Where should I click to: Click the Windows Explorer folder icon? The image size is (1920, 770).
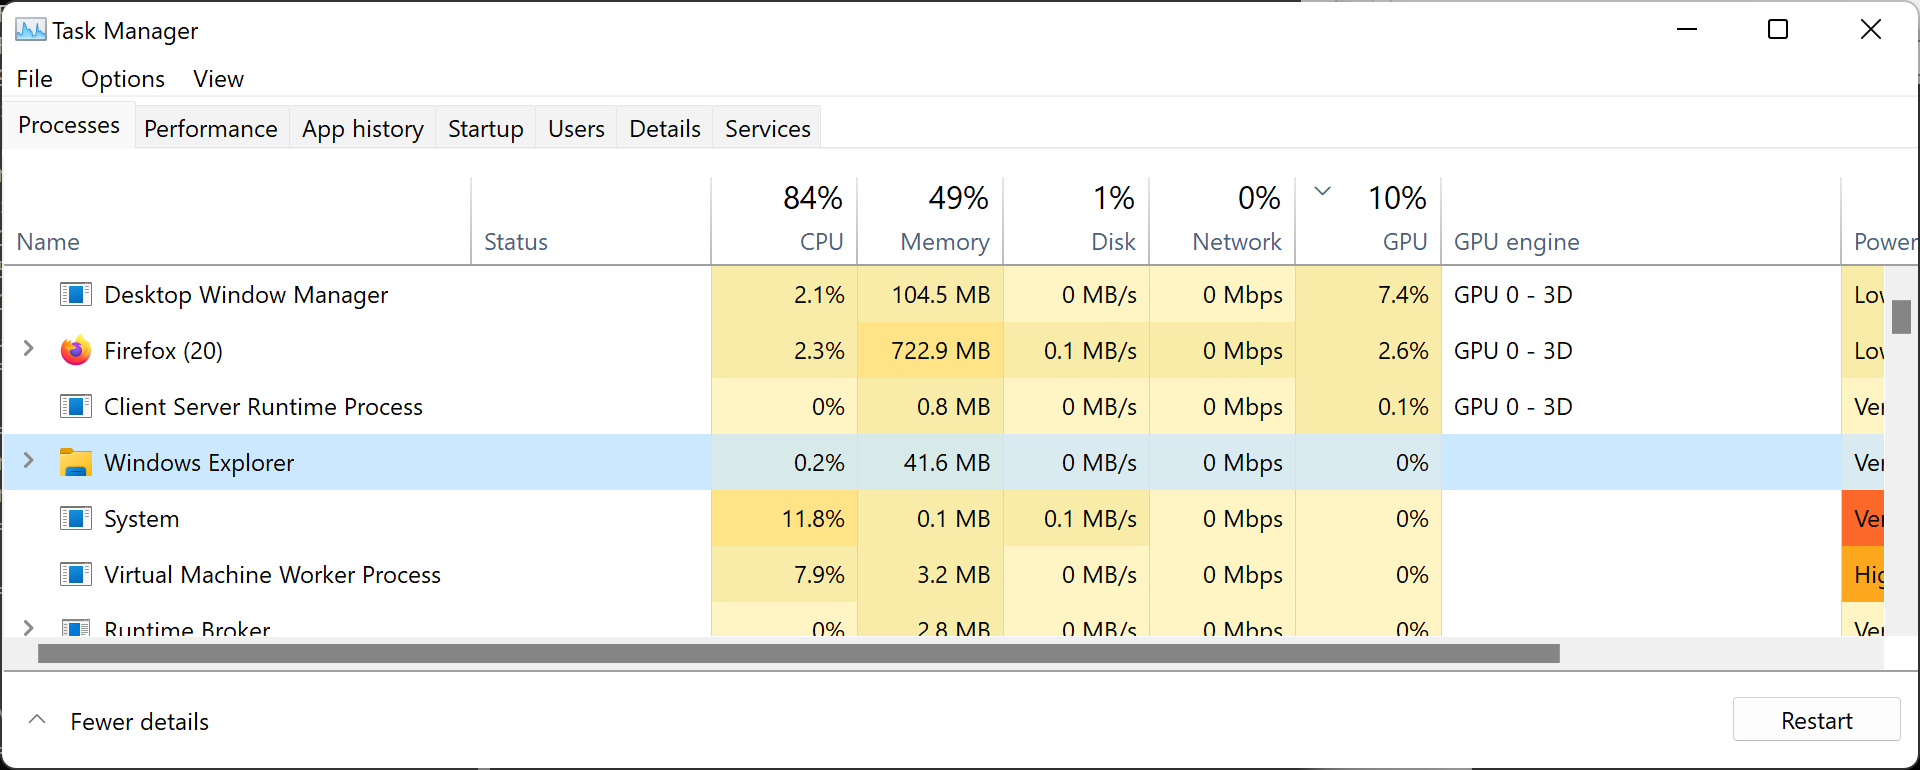tap(75, 462)
